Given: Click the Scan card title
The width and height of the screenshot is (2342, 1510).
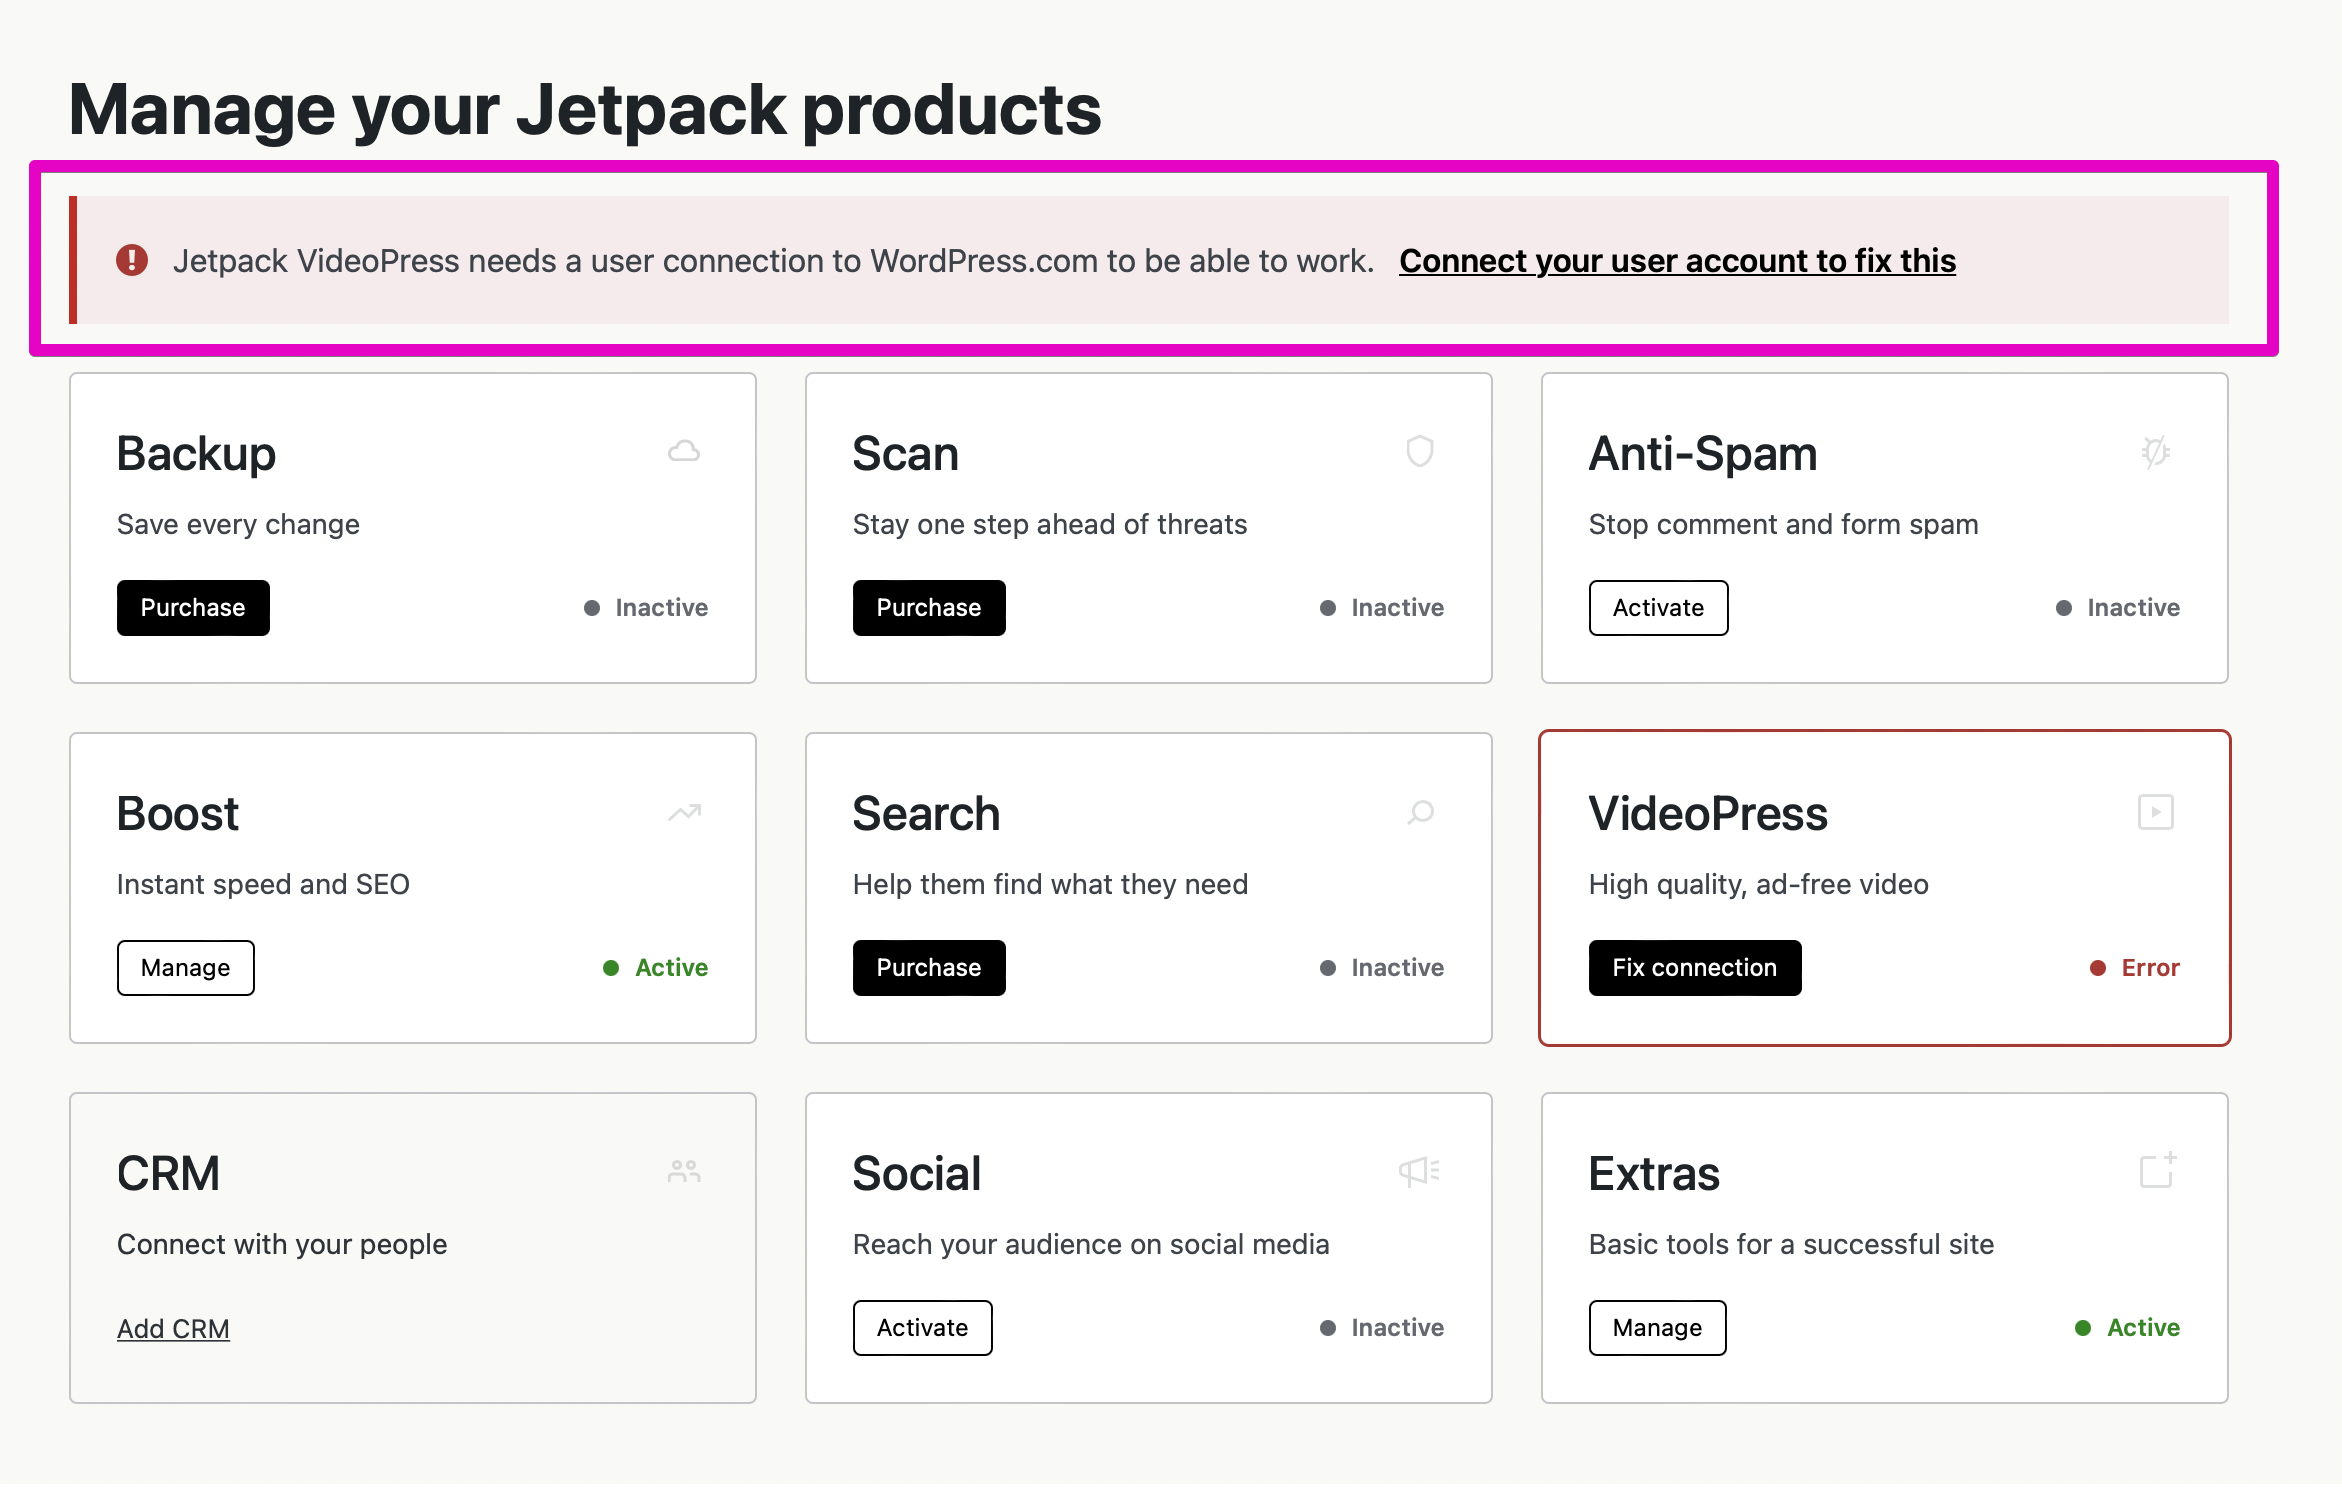Looking at the screenshot, I should 905,453.
